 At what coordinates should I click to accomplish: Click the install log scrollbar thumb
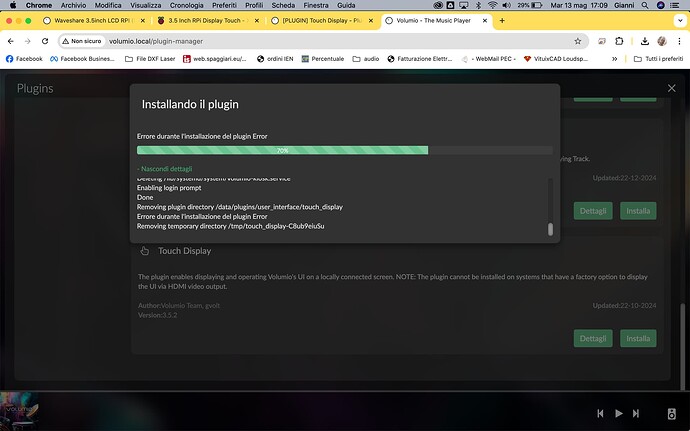tap(550, 229)
